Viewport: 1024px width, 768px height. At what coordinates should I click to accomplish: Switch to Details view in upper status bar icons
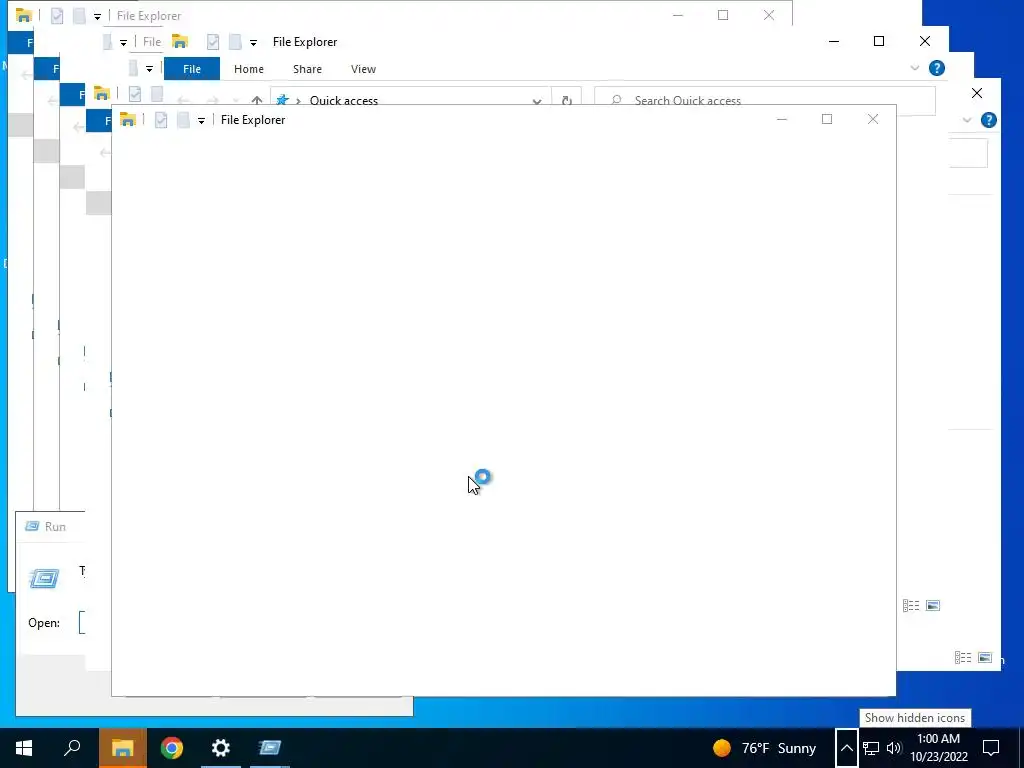click(x=911, y=605)
